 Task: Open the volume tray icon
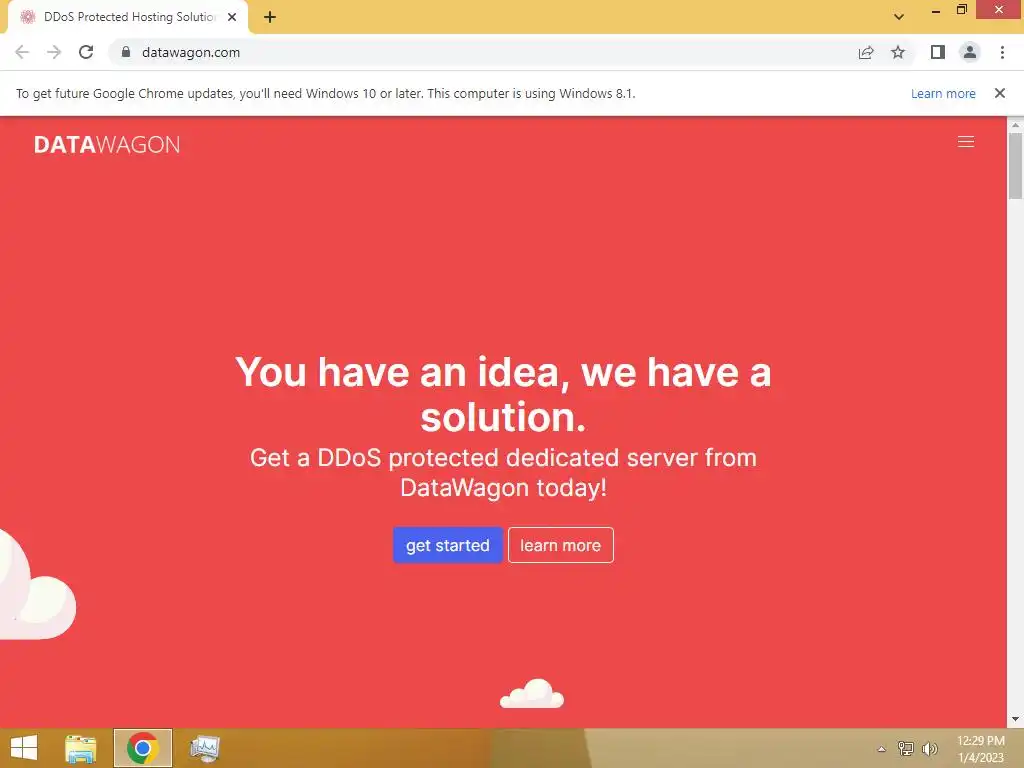click(x=929, y=748)
